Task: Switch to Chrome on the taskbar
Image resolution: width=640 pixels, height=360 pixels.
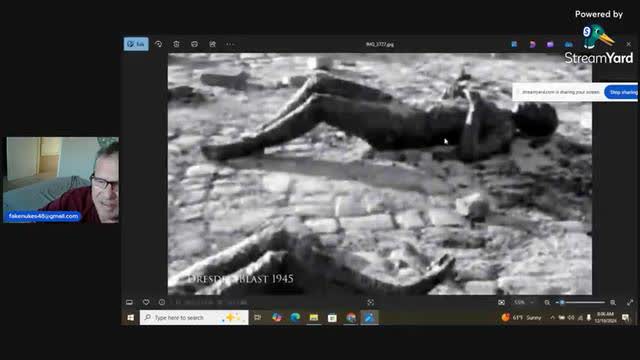Action: tap(351, 318)
